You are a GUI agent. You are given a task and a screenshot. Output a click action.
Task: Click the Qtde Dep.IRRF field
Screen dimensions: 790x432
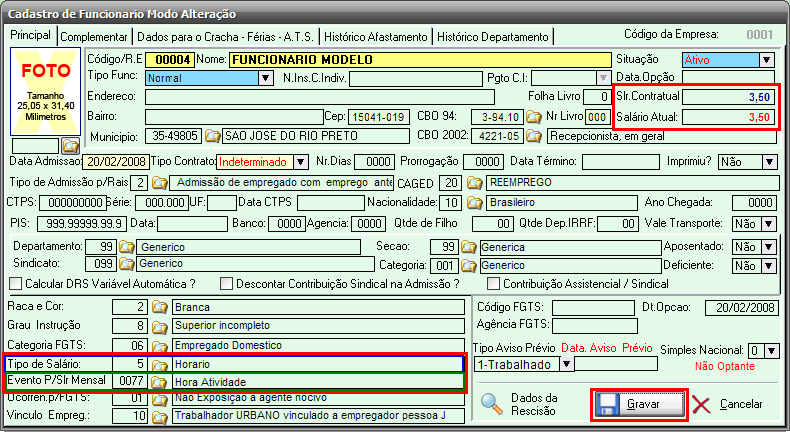(x=617, y=224)
